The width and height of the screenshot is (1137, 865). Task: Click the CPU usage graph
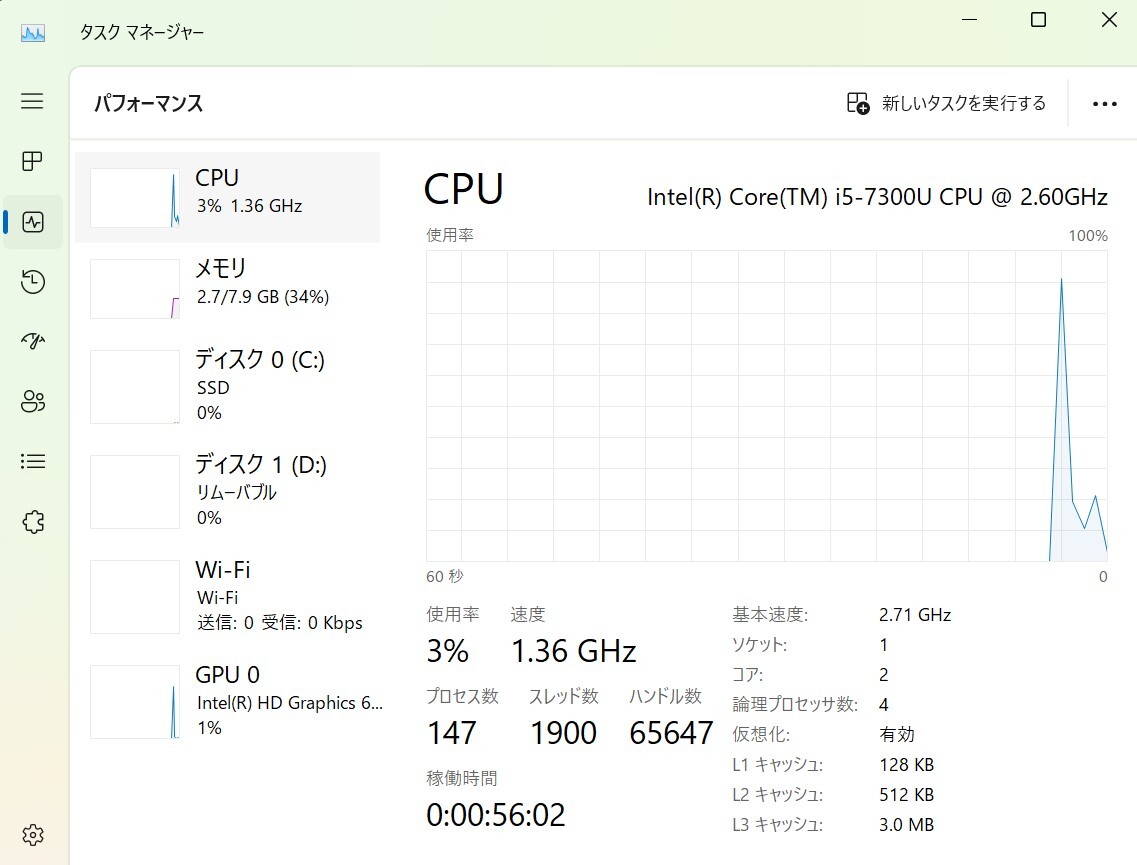point(766,405)
